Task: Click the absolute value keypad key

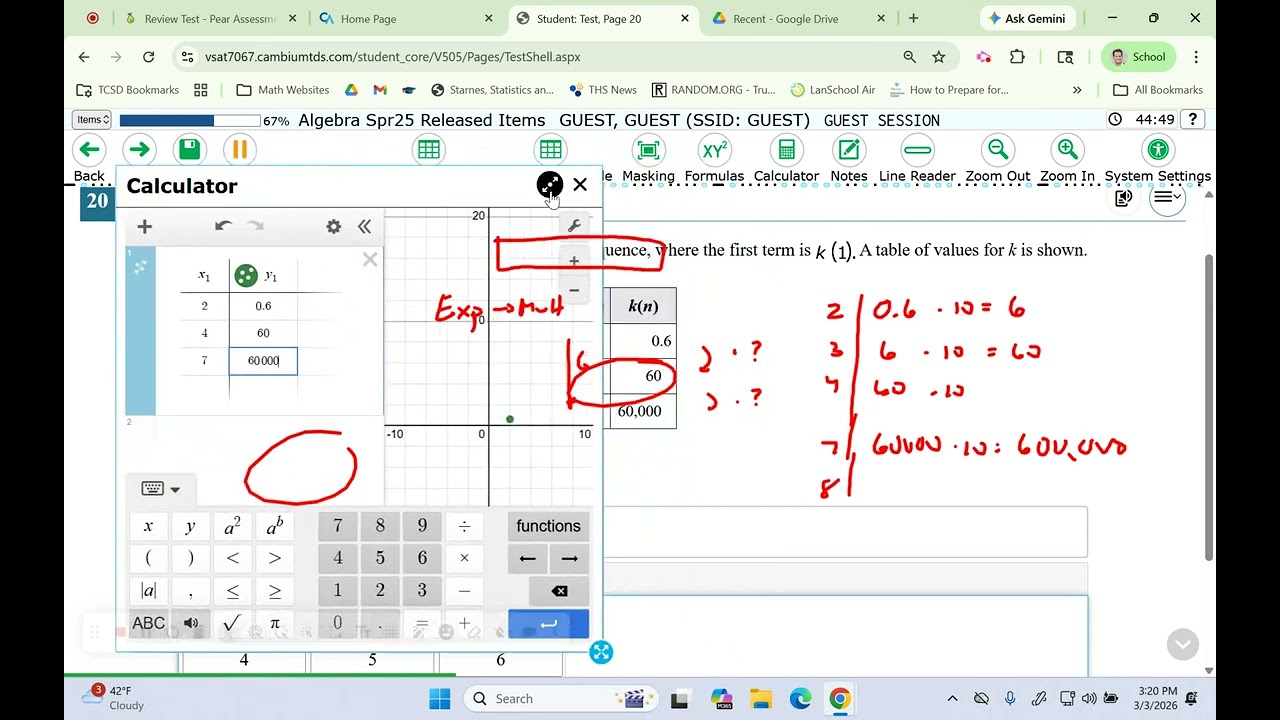Action: [x=149, y=591]
